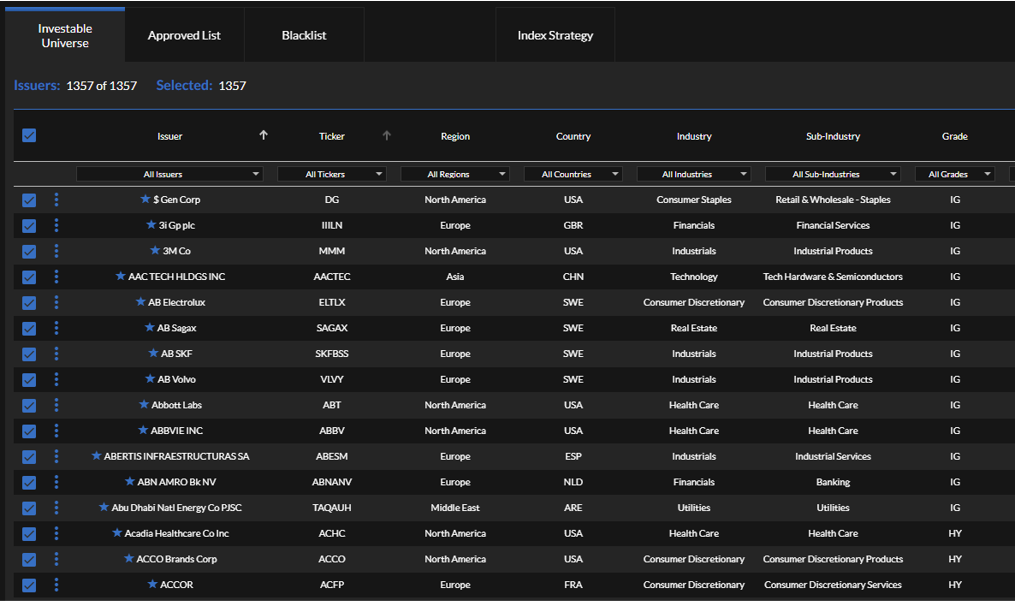The height and width of the screenshot is (601, 1015).
Task: Click the star icon next to 3M Co
Action: tap(155, 251)
